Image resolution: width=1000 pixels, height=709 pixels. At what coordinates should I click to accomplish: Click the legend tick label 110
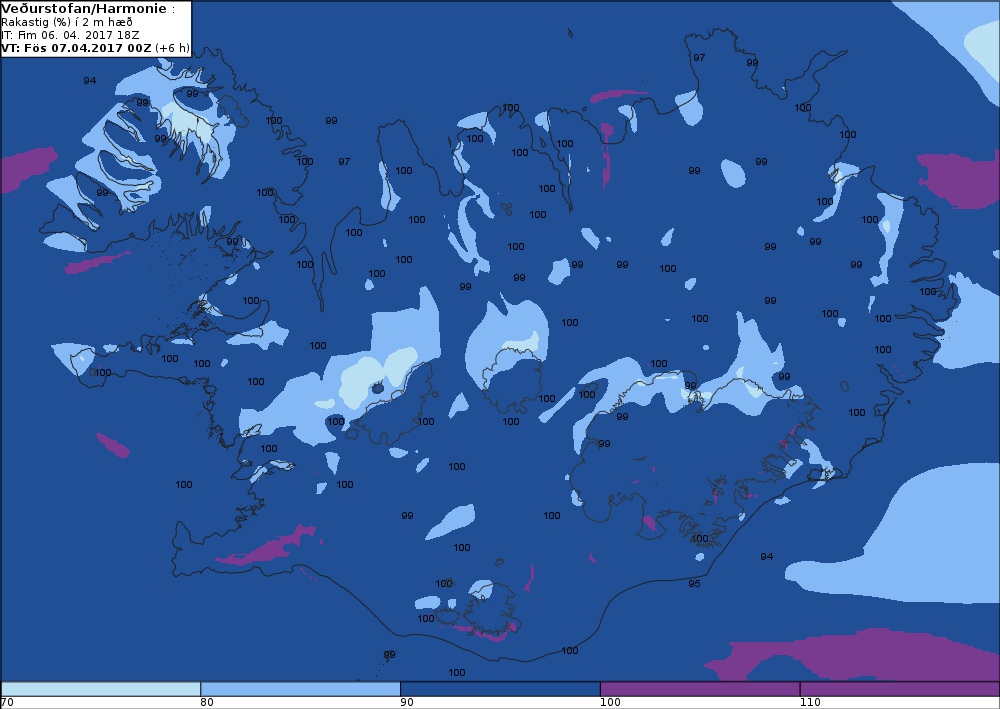click(x=810, y=703)
